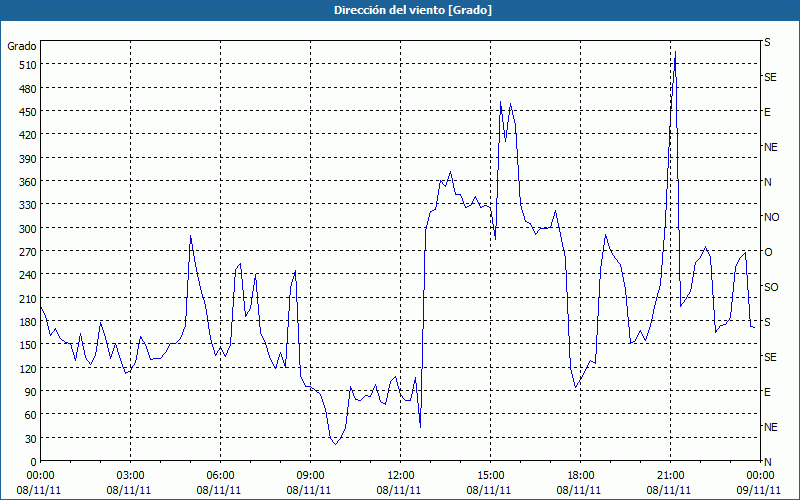This screenshot has height=500, width=800.
Task: Select the 300 value on the y-axis
Action: click(28, 228)
